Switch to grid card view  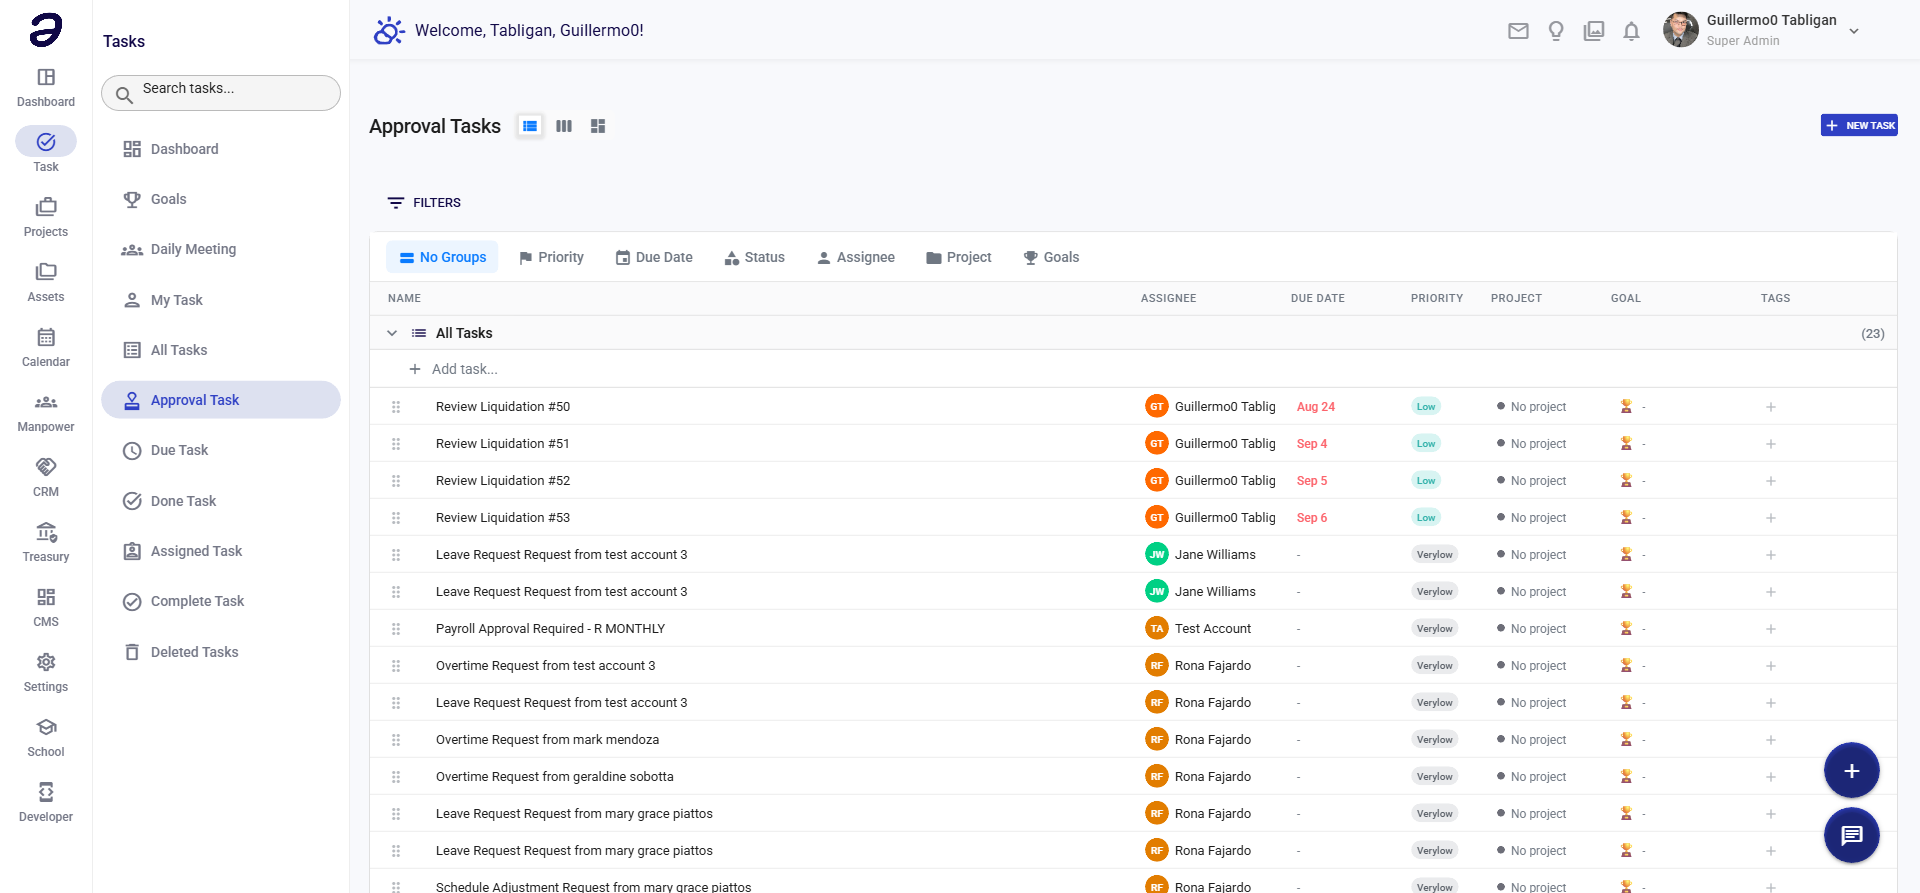598,126
